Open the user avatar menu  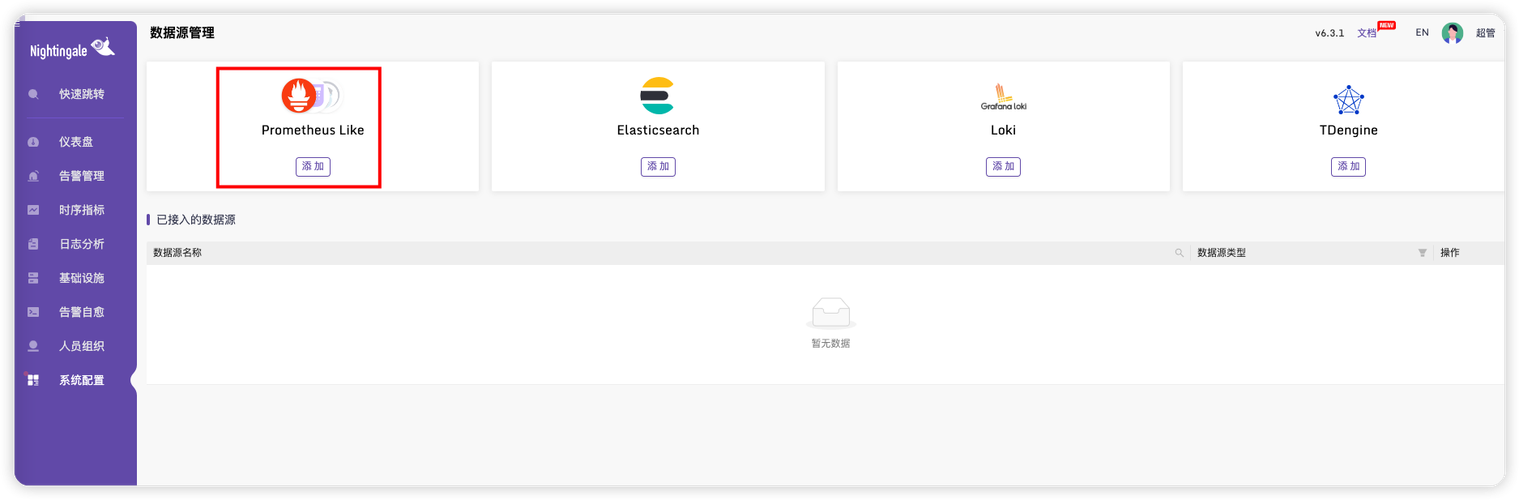click(1452, 33)
